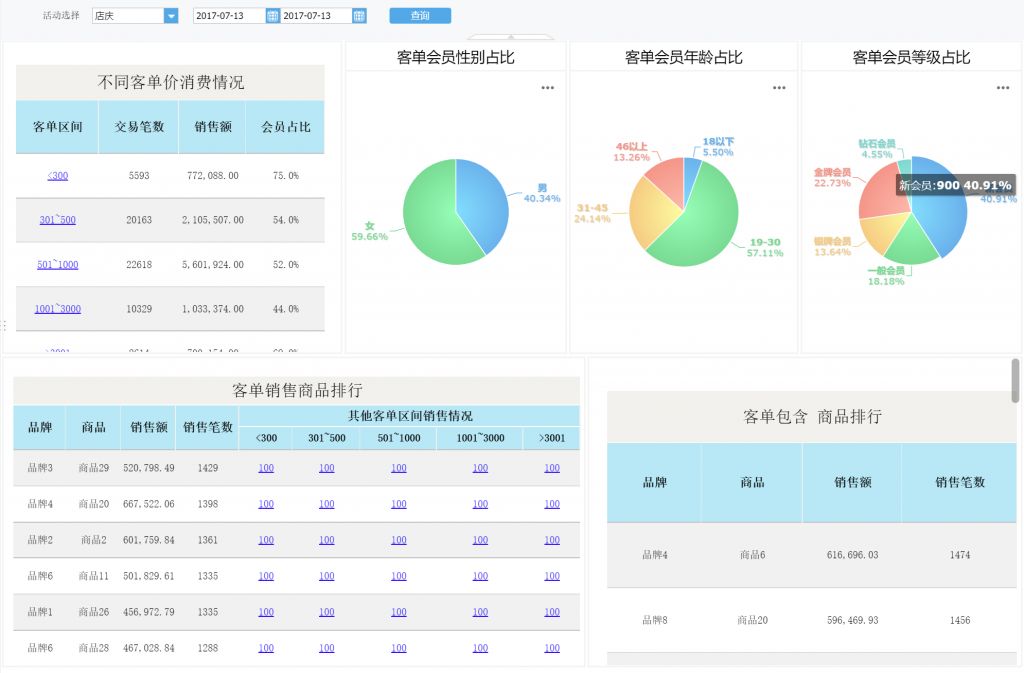1024x673 pixels.
Task: Open the 501~1000 price range link
Action: [x=57, y=264]
